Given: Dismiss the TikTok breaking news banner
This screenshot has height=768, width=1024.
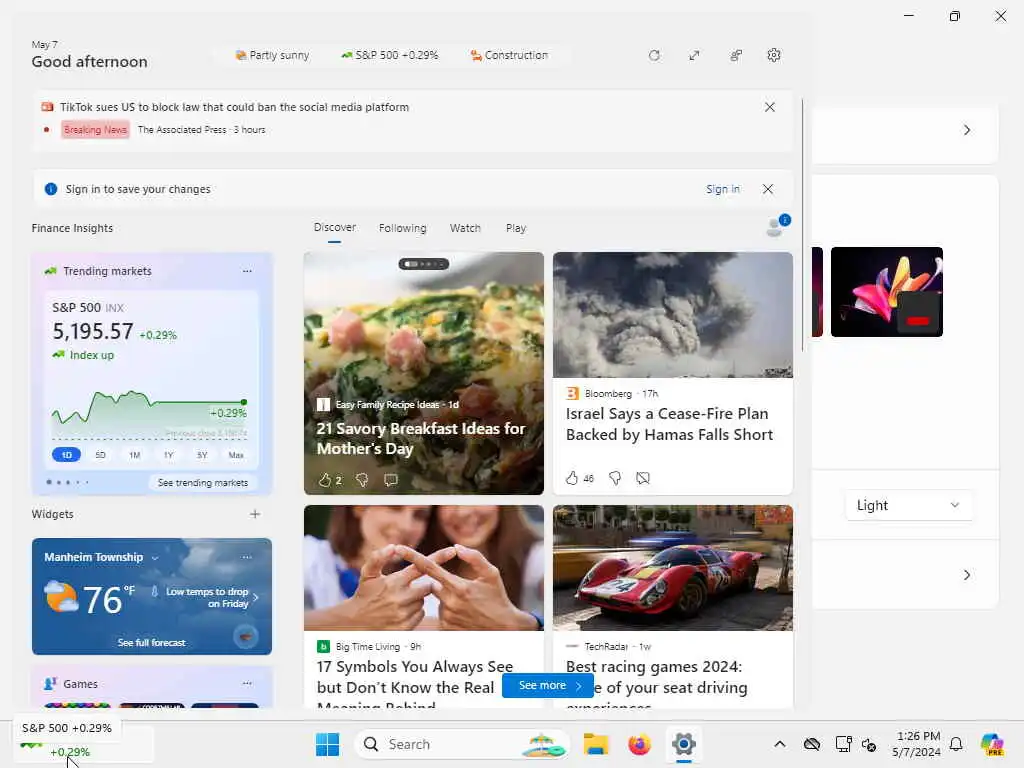Looking at the screenshot, I should (770, 107).
